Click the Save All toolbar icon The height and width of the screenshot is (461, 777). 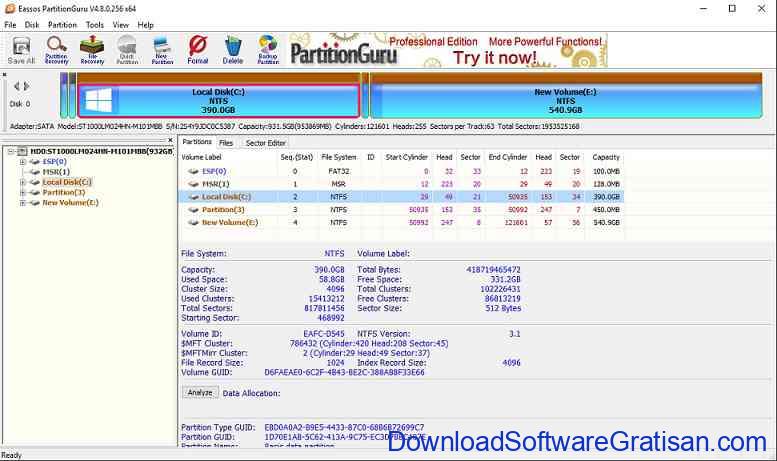tap(21, 50)
